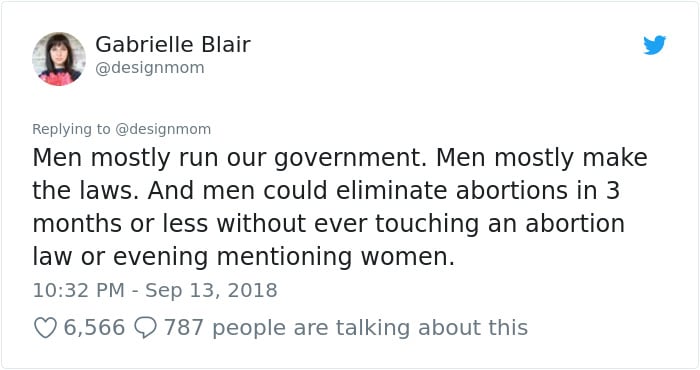700x370 pixels.
Task: Click the word 'government' in the tweet
Action: (348, 159)
